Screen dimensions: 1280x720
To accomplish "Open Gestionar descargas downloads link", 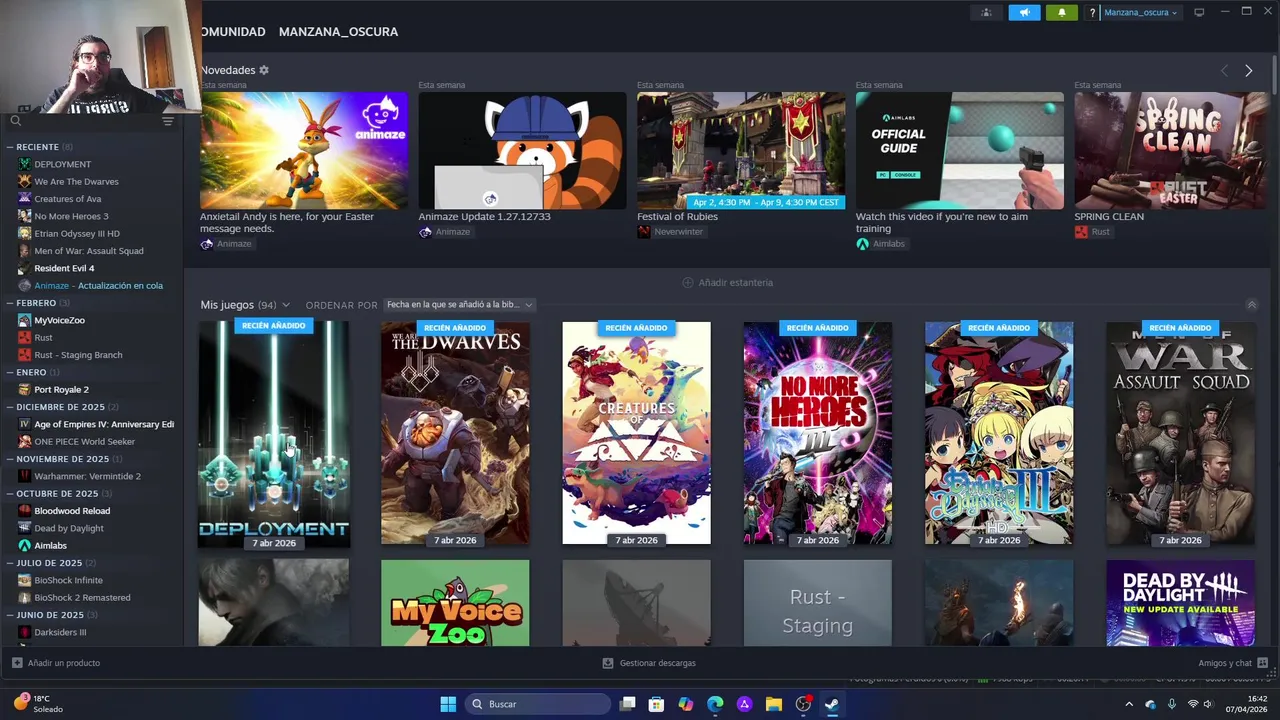I will pos(649,663).
